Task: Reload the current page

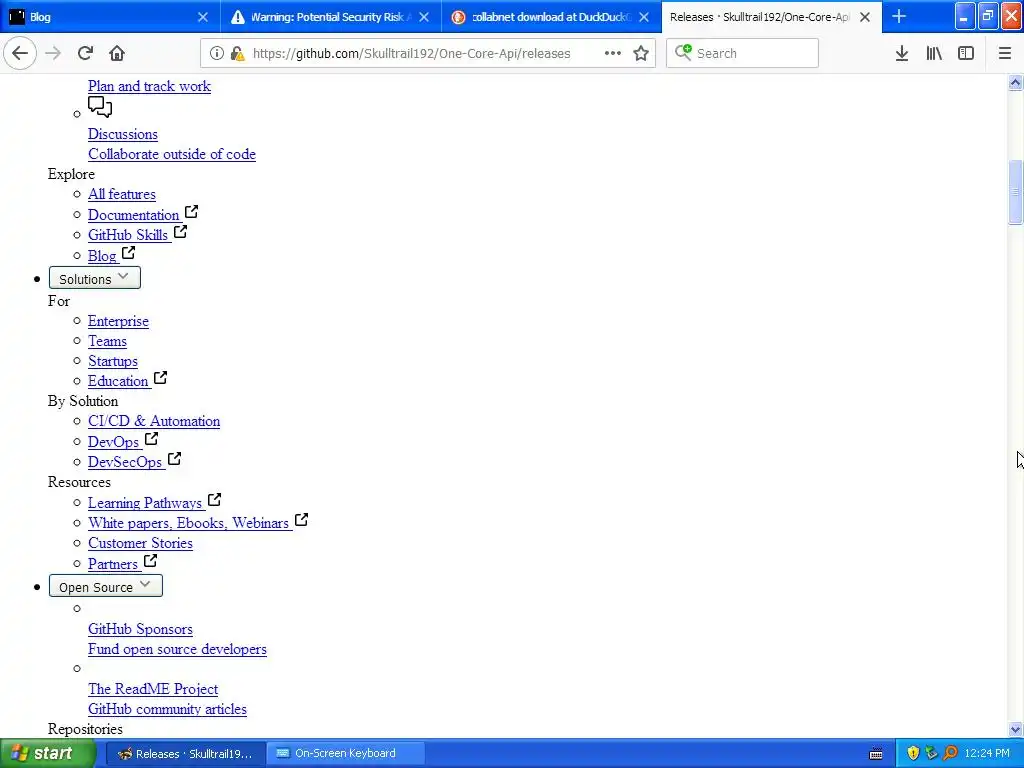Action: pyautogui.click(x=85, y=54)
